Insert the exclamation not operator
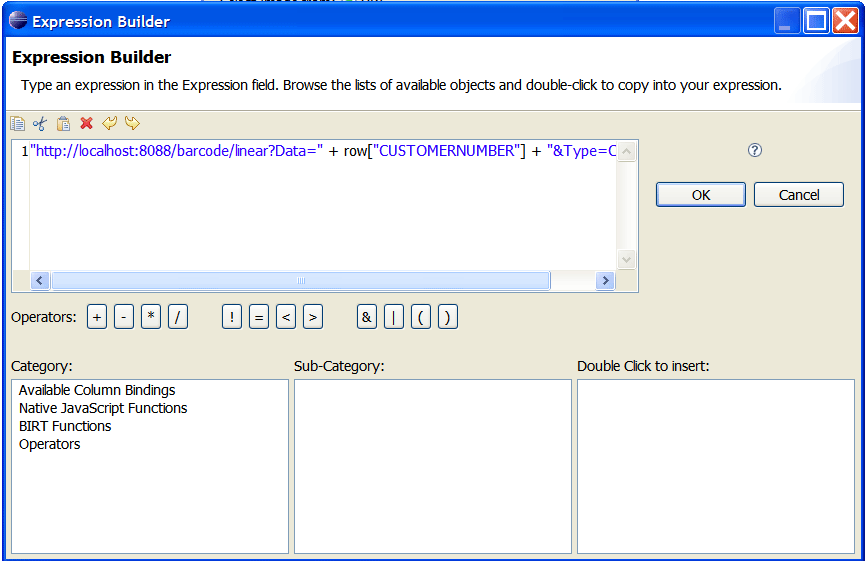The height and width of the screenshot is (561, 866). (232, 317)
